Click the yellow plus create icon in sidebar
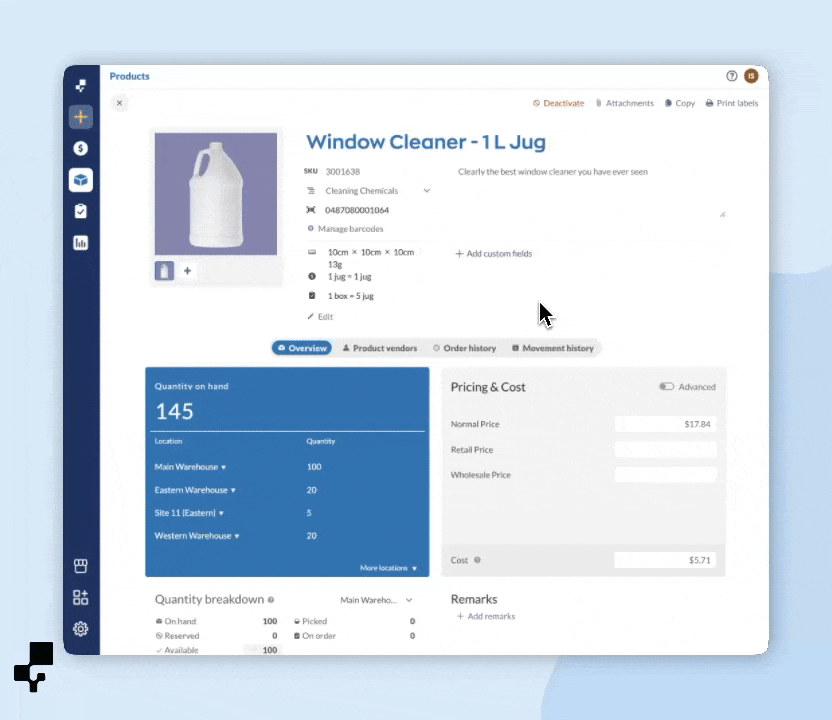 tap(81, 117)
